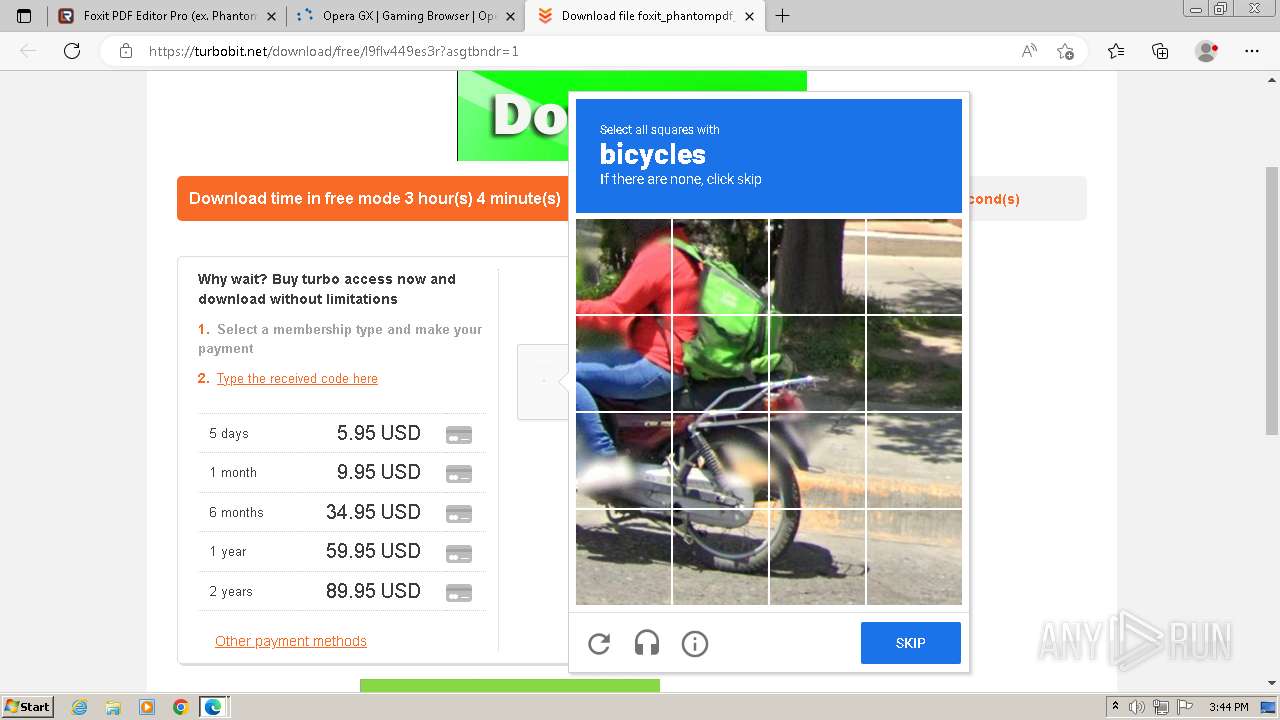Open Windows Media Player from taskbar
Screen dimensions: 1280x720
[x=147, y=707]
